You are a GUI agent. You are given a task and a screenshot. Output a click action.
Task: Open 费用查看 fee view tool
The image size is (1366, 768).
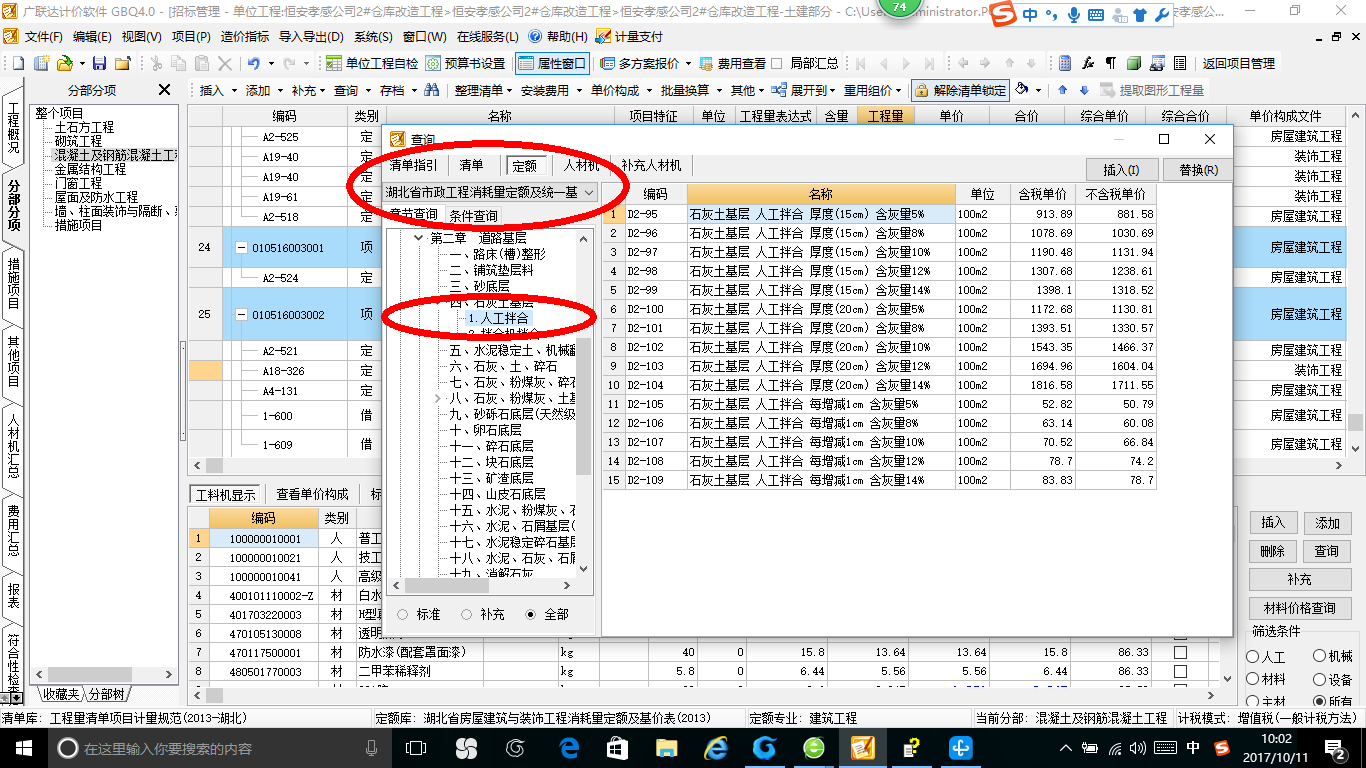(x=733, y=63)
